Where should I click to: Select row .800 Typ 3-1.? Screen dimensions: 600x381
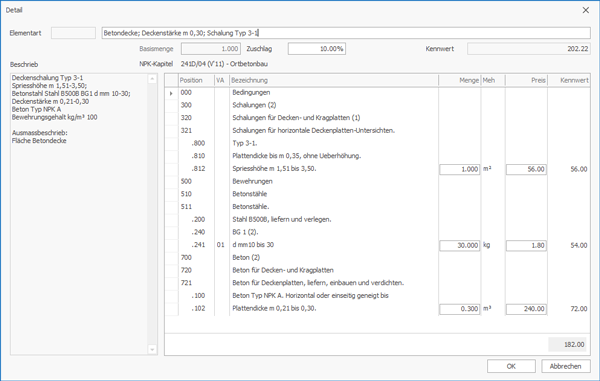pos(377,143)
